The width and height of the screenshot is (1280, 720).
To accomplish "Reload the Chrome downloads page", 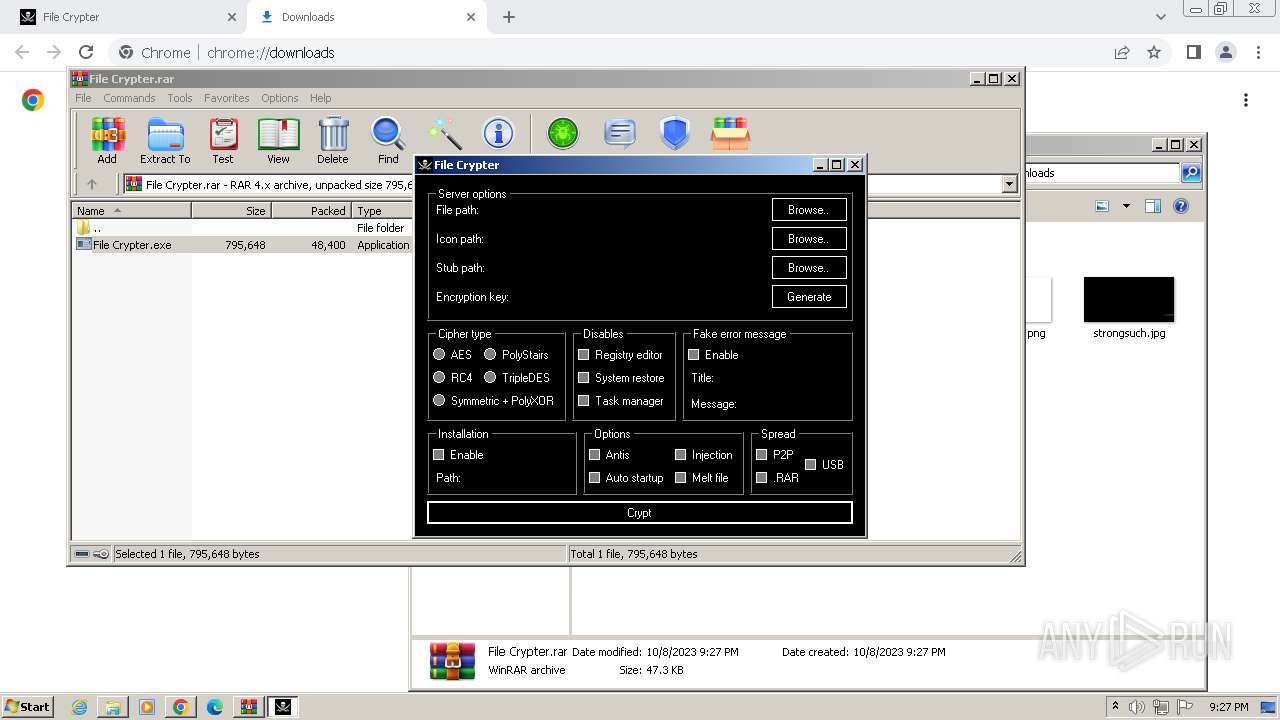I will coord(86,52).
